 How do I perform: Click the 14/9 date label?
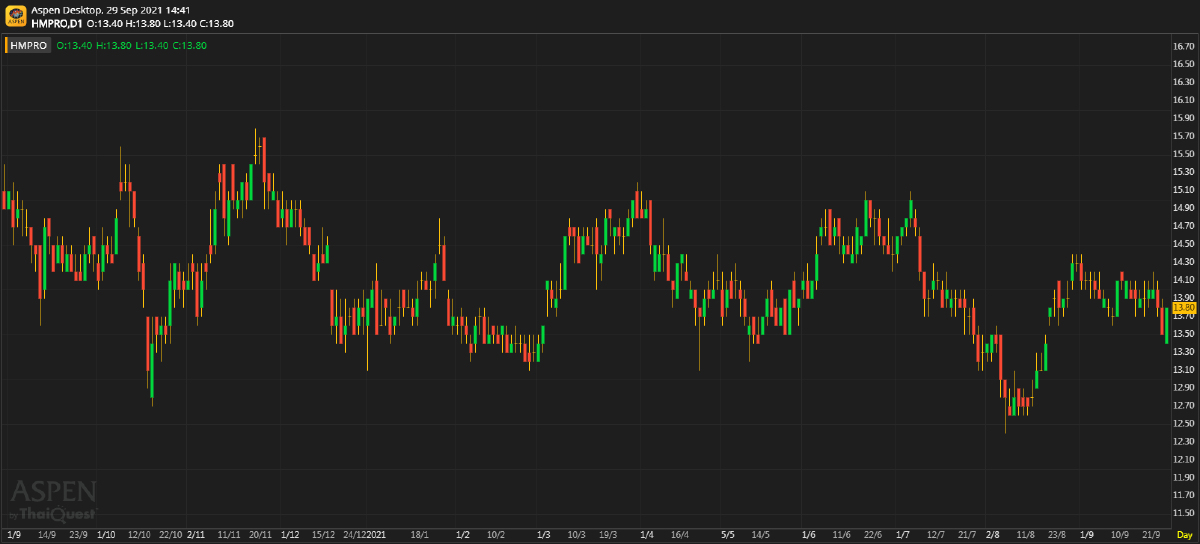[x=46, y=536]
